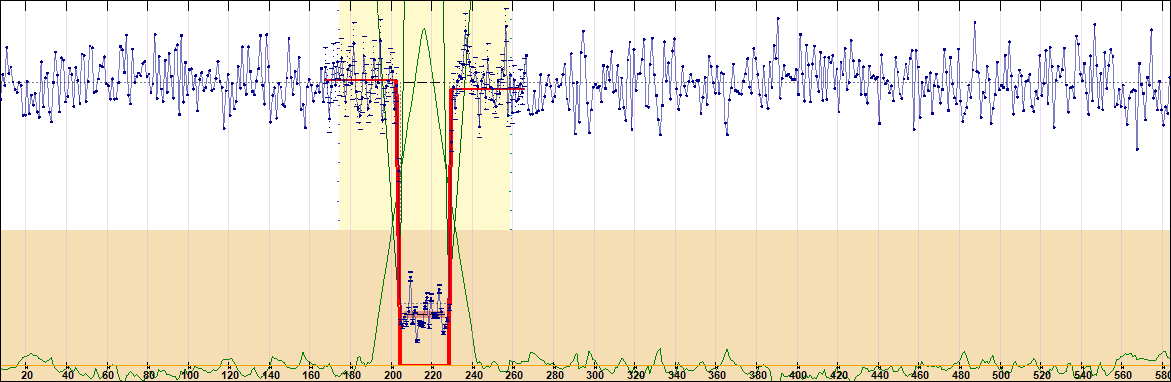
Task: Select the 480 x-axis label
Action: 960,375
